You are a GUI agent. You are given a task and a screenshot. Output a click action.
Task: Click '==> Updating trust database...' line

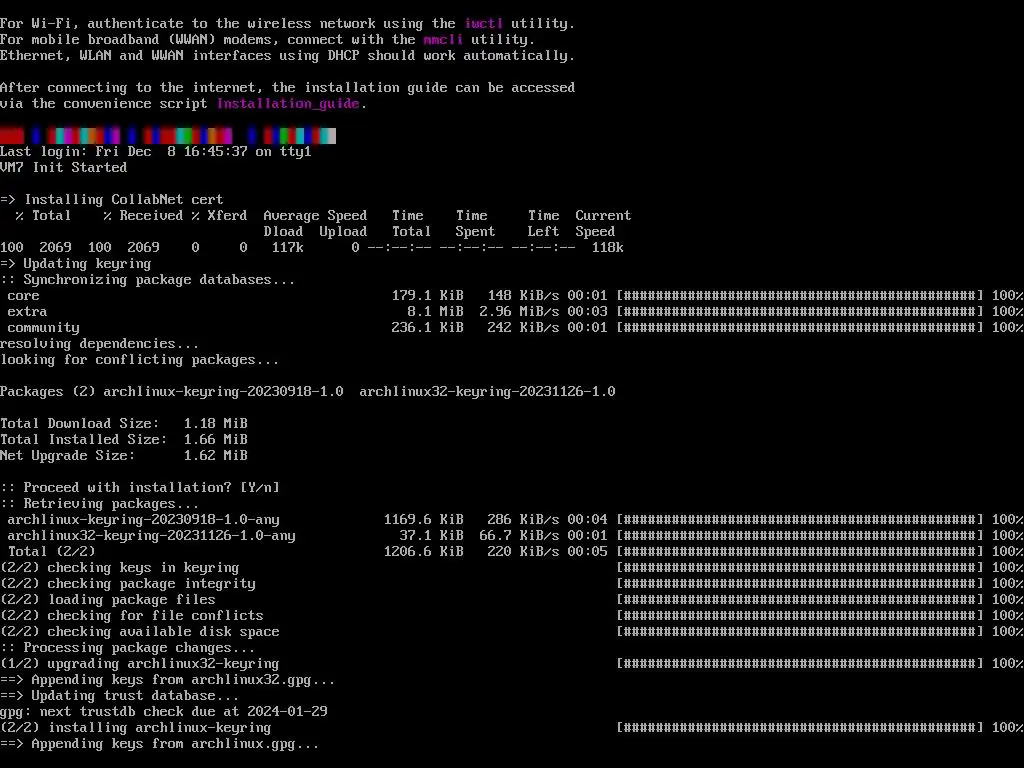coord(120,696)
